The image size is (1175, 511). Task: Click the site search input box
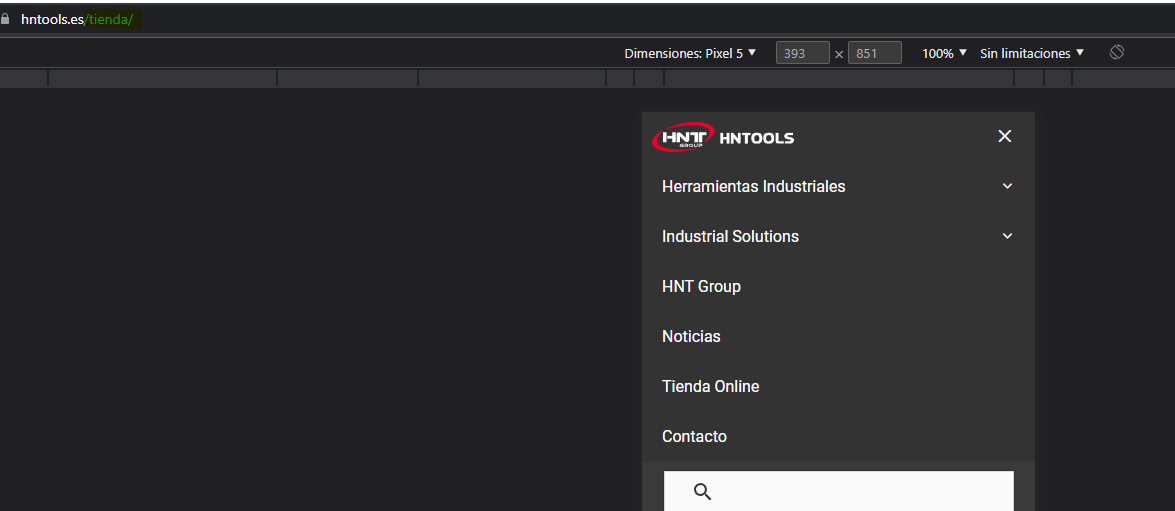coord(839,491)
